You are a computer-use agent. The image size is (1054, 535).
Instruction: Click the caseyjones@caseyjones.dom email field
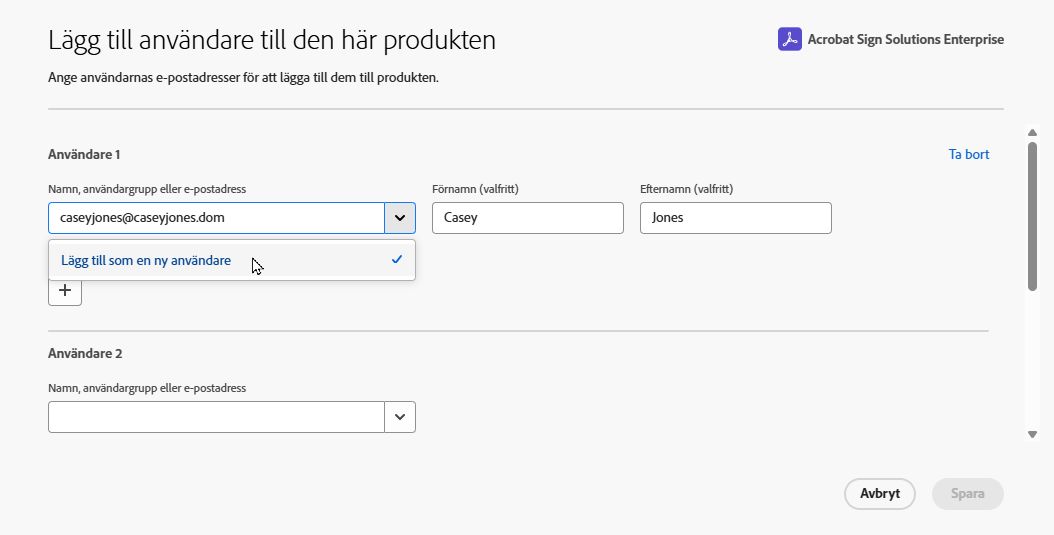pyautogui.click(x=216, y=218)
